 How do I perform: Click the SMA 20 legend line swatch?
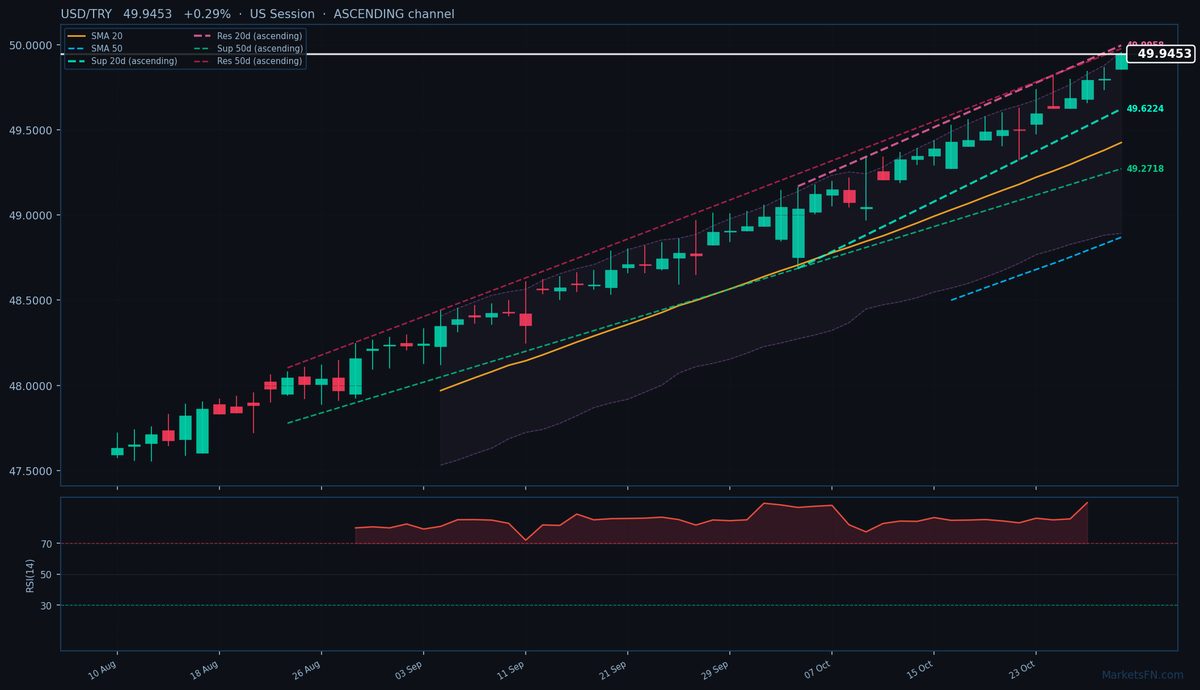[x=76, y=36]
